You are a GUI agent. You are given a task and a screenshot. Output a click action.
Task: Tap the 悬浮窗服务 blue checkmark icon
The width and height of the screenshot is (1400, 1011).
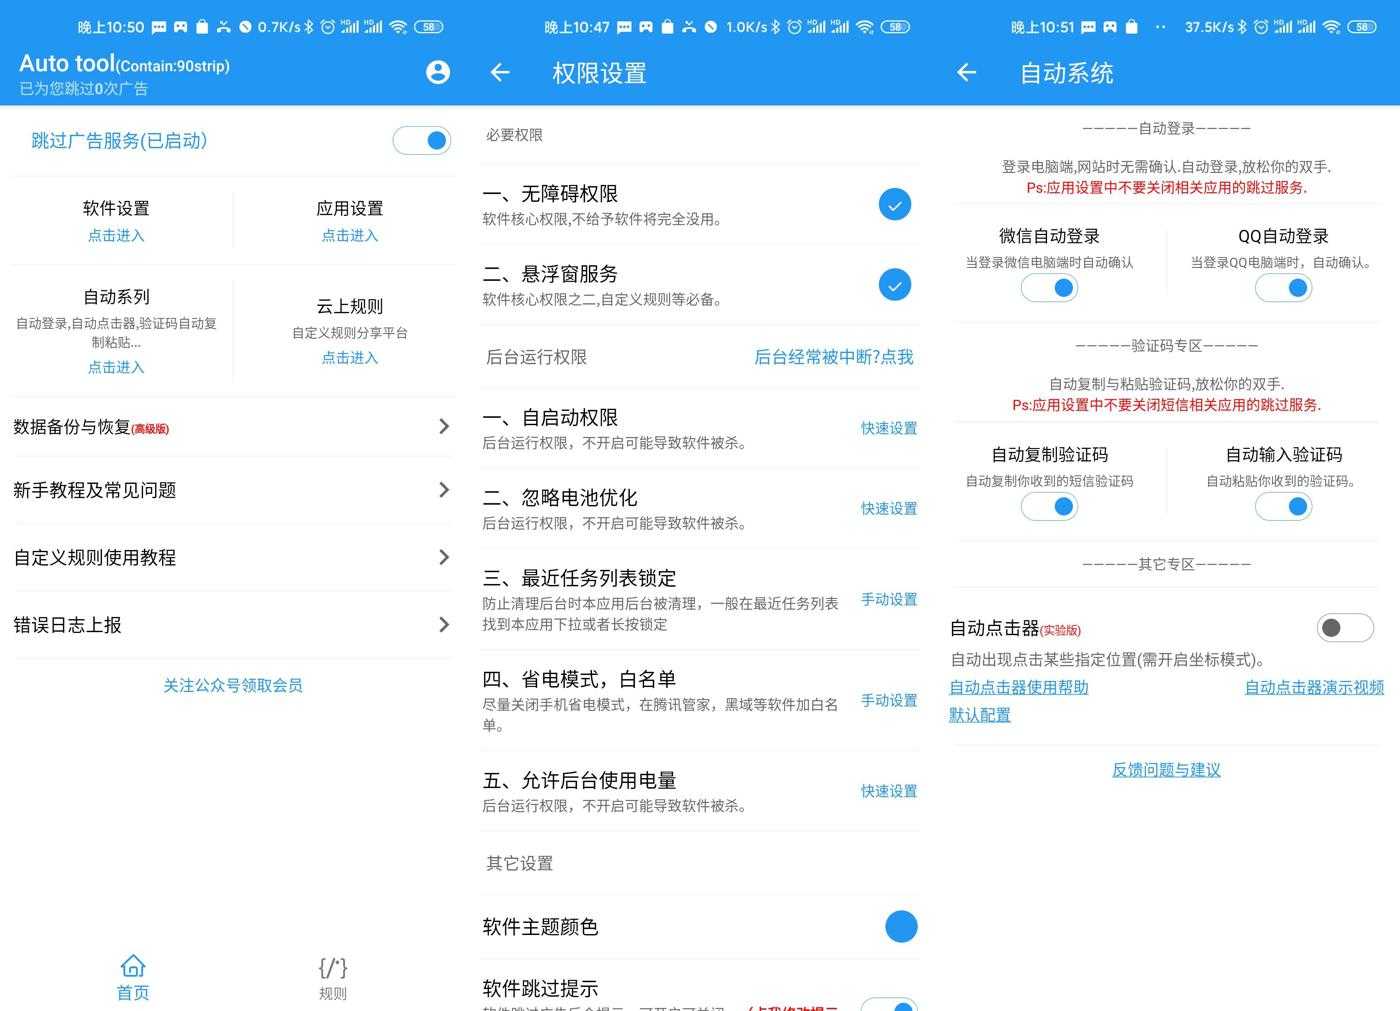point(894,285)
